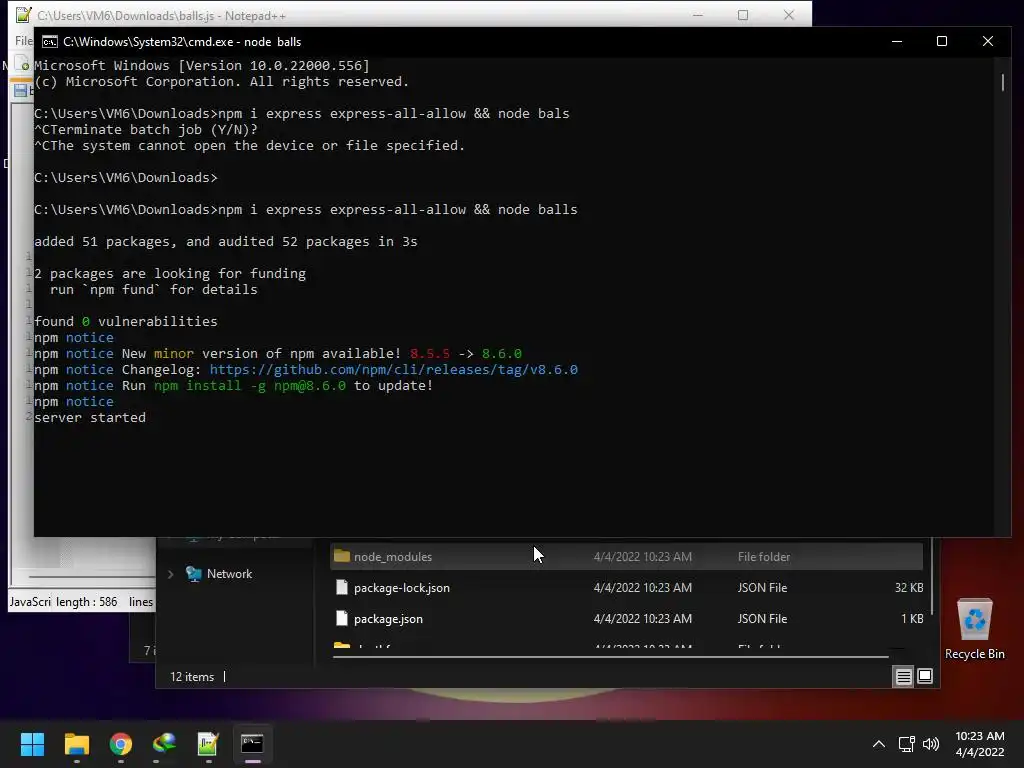
Task: Maximize the Notepad++ window
Action: point(743,15)
